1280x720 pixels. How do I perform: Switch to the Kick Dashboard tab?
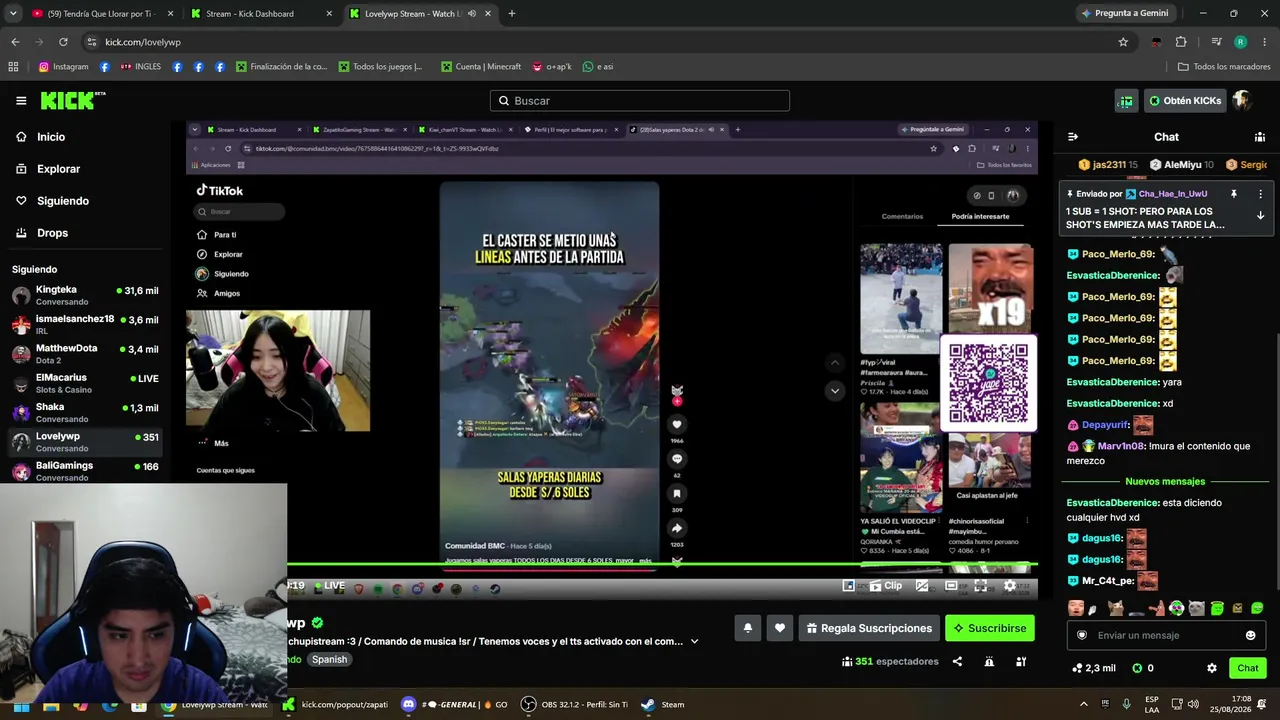coord(262,14)
